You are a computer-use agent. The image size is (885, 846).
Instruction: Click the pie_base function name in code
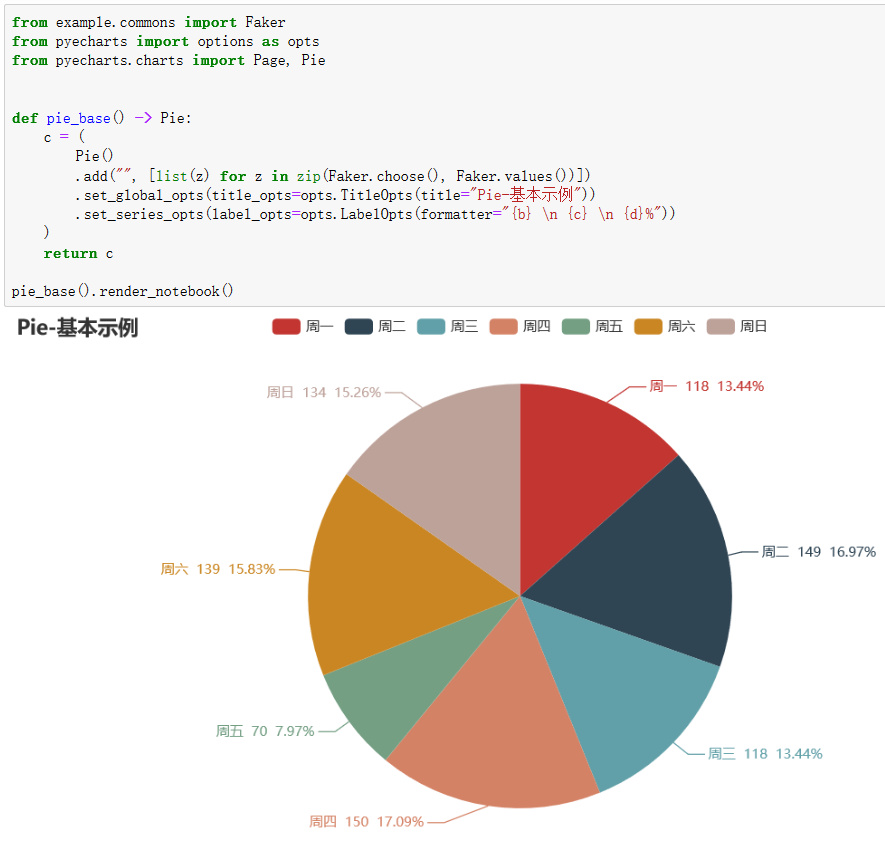[x=78, y=117]
